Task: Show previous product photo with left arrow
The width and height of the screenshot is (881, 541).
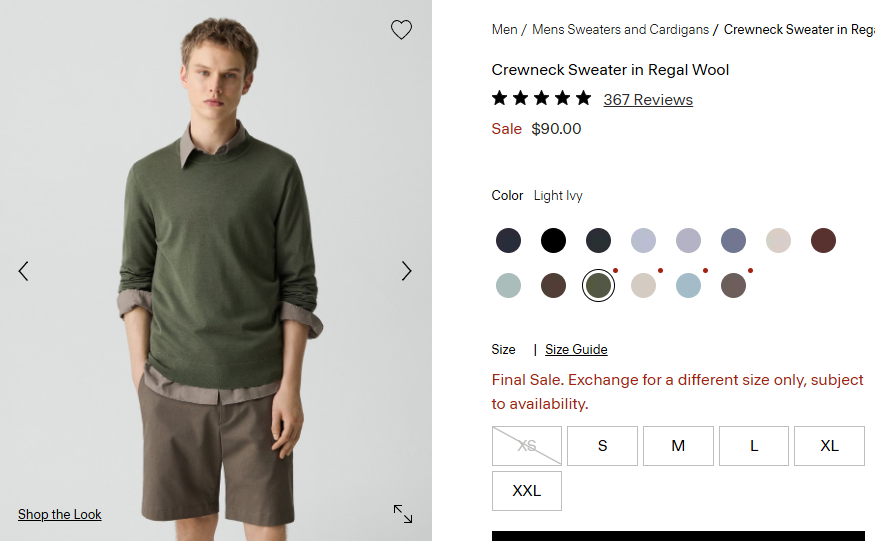Action: tap(23, 271)
